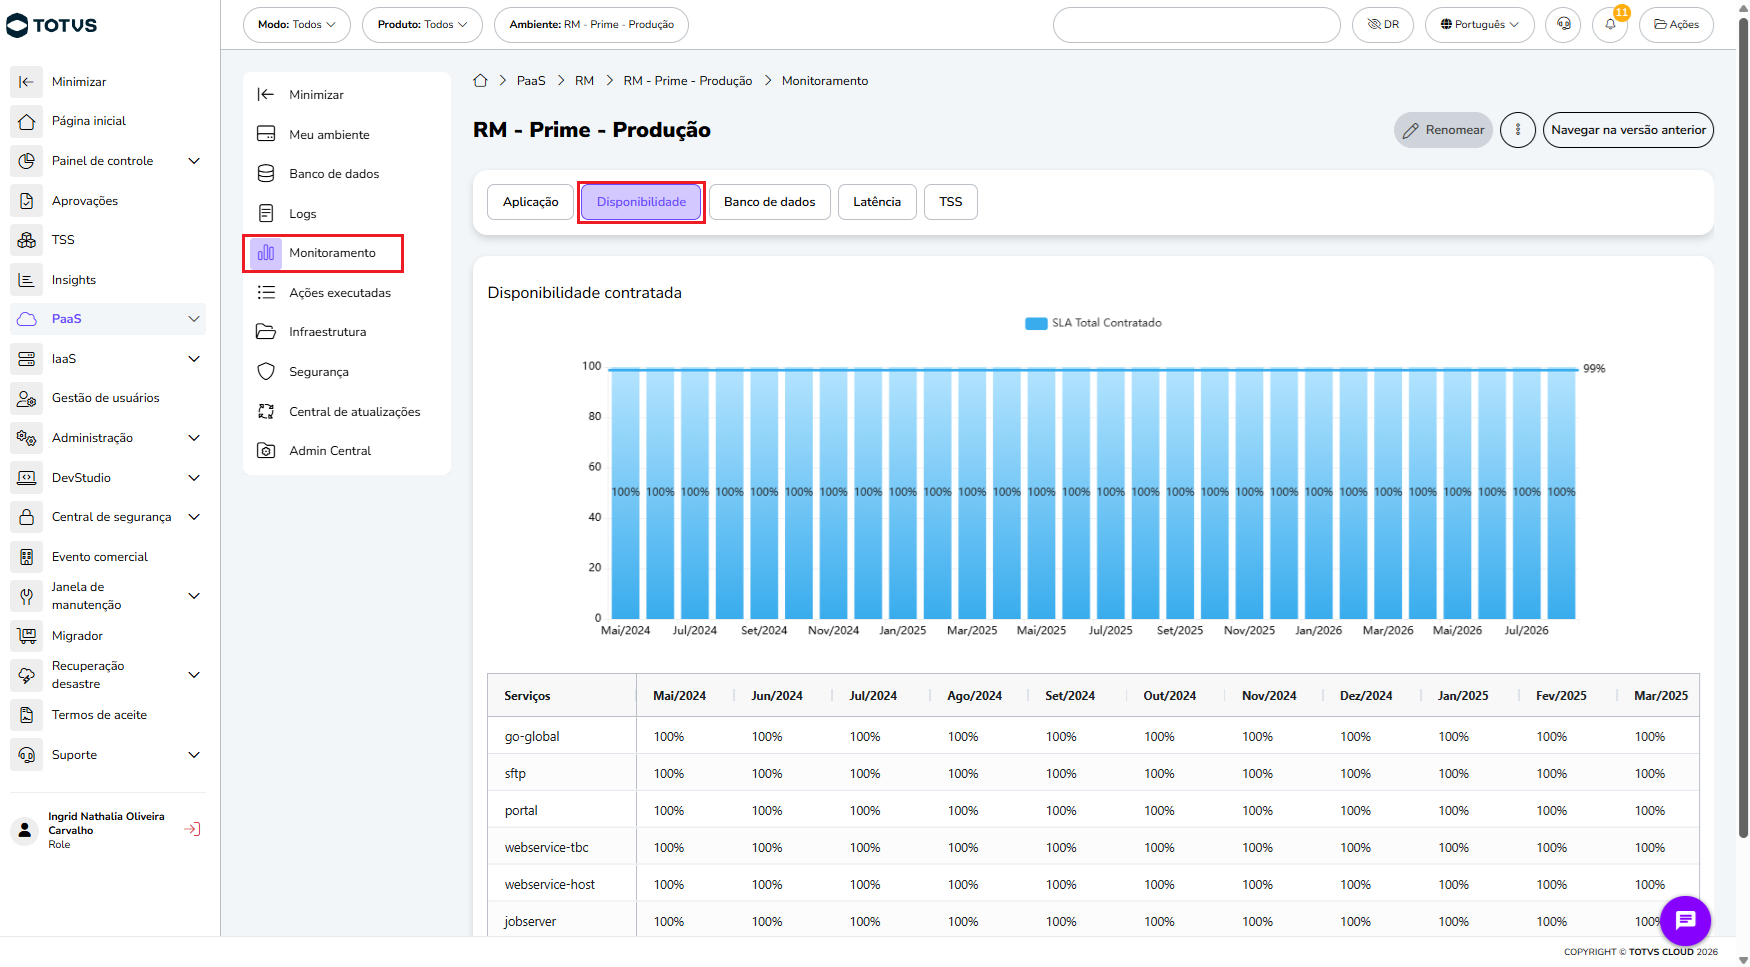Click the TSS cubes icon in sidebar
This screenshot has width=1750, height=967.
(x=27, y=240)
